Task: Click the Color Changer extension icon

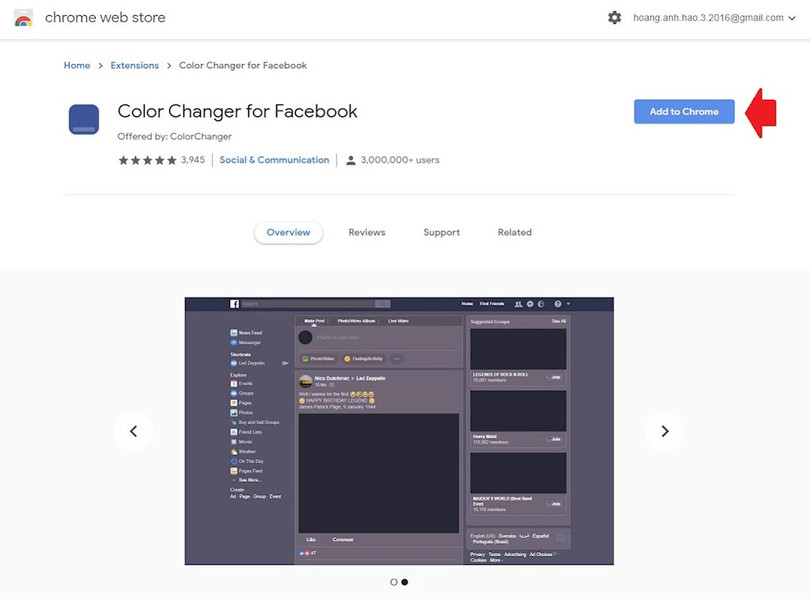Action: point(84,119)
